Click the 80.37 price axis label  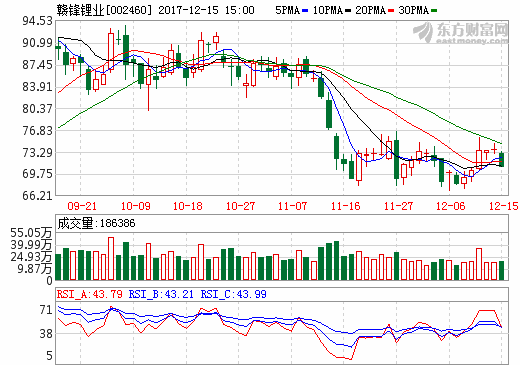(38, 109)
